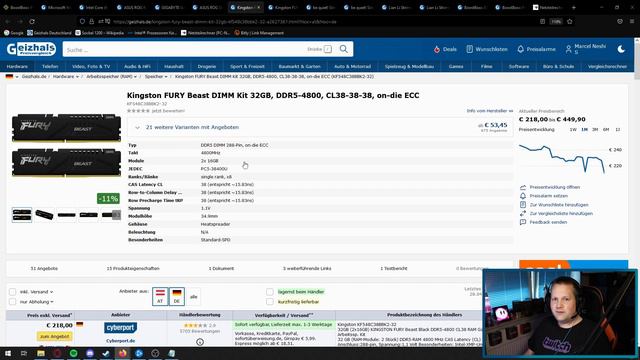Open Deals with the flame icon
Image resolution: width=640 pixels, height=360 pixels.
[x=445, y=49]
